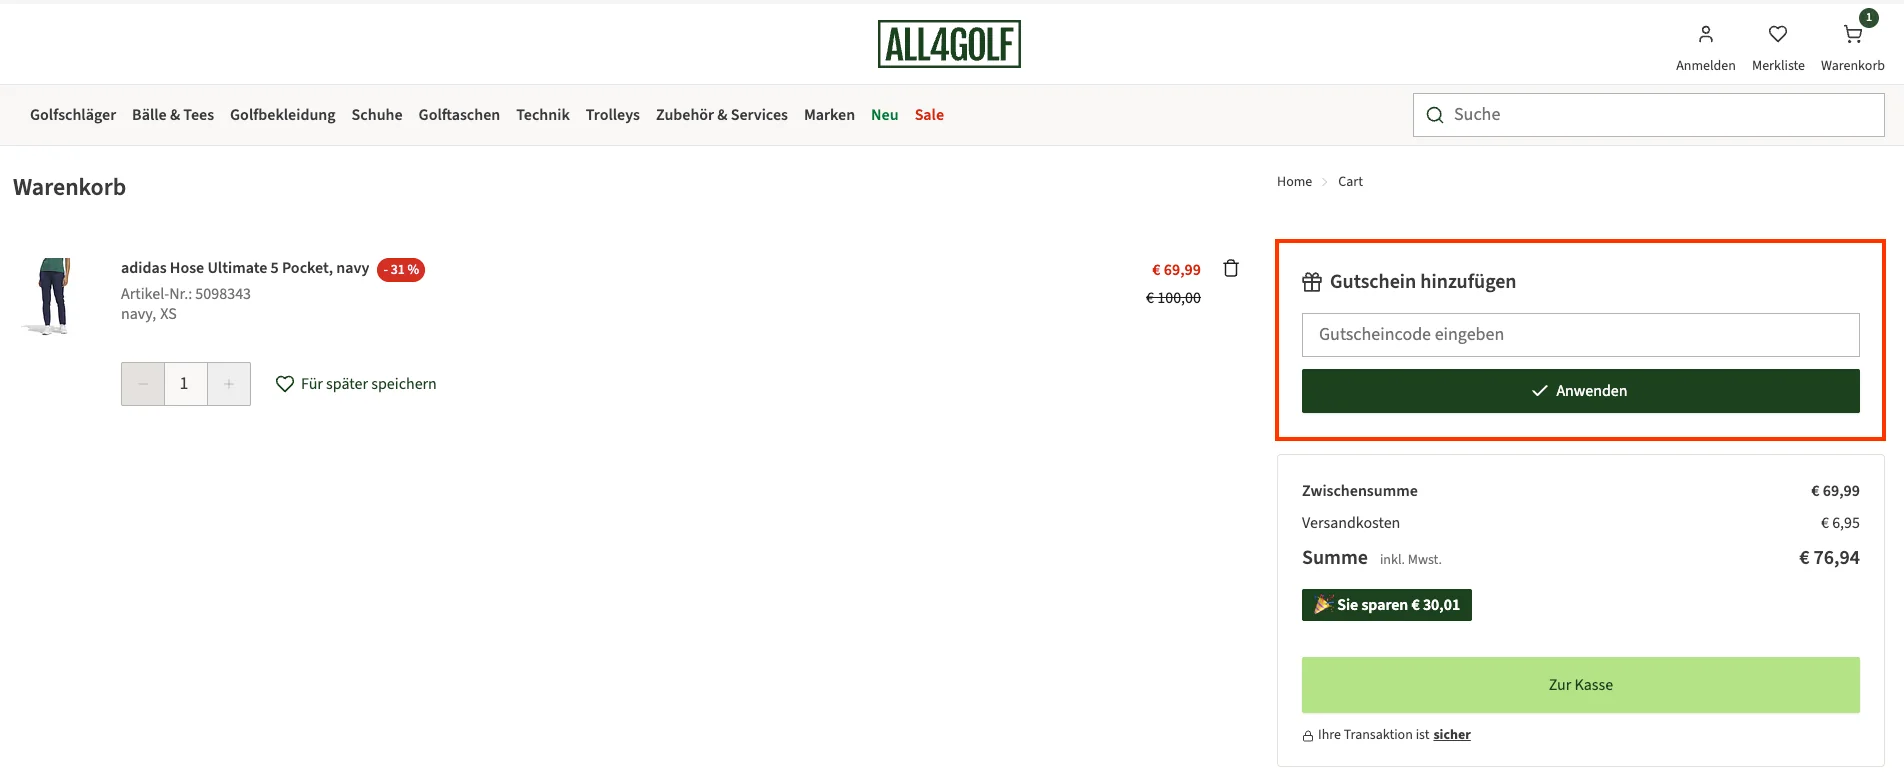Delete item with the trash icon

[x=1231, y=268]
